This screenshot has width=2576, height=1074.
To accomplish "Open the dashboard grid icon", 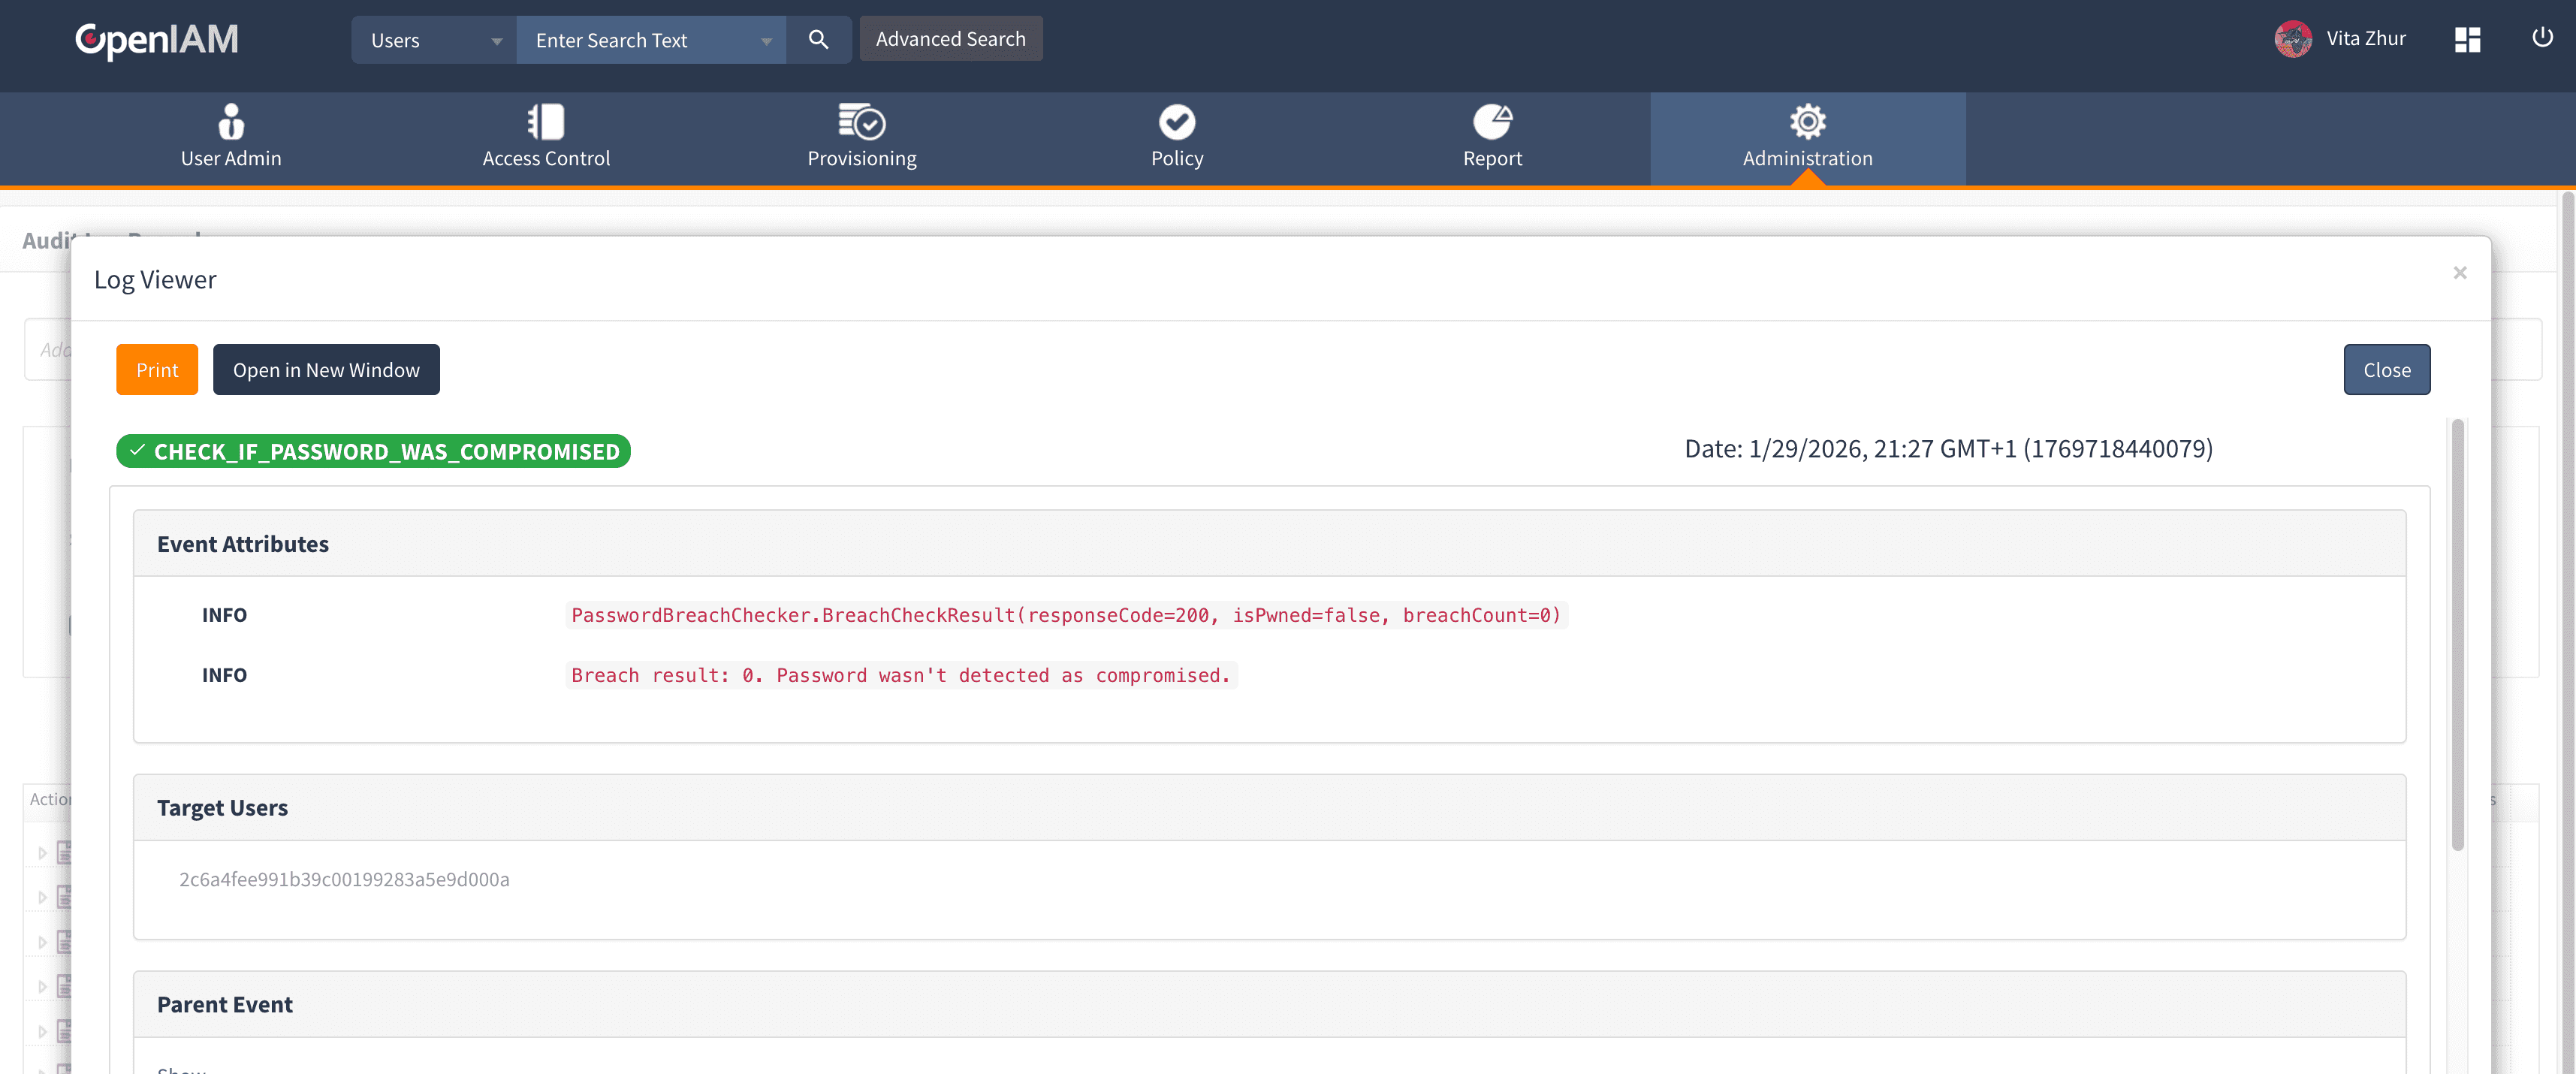I will (x=2467, y=40).
